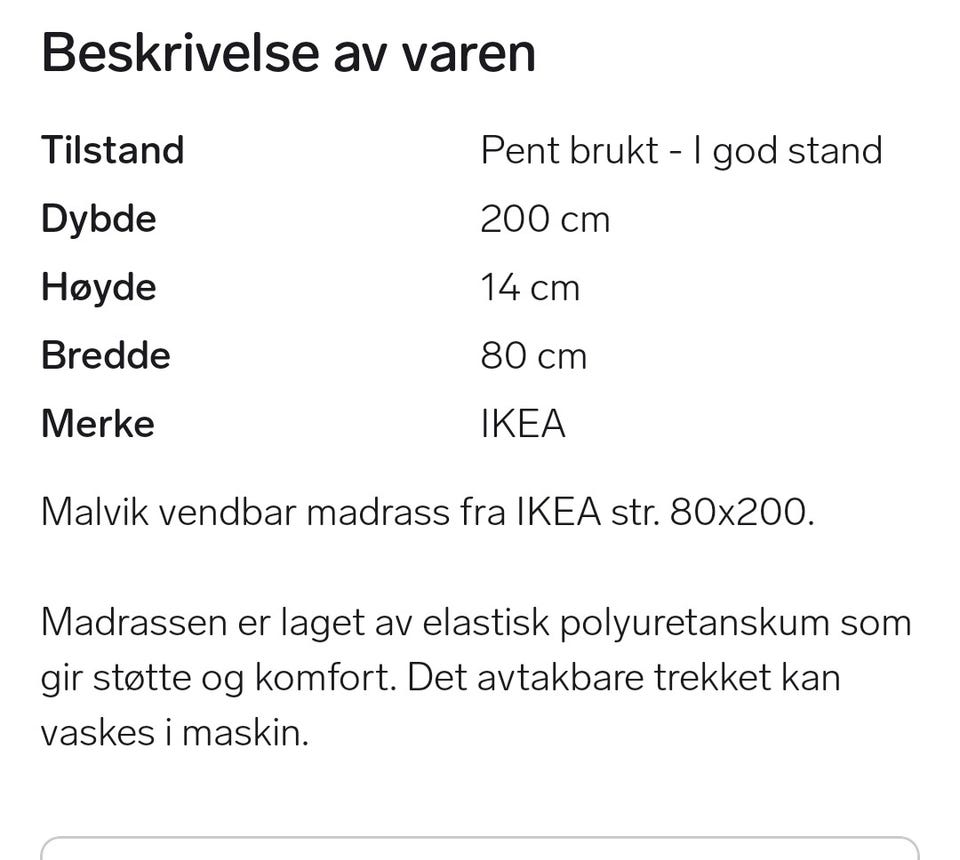Select the Høyde label
The image size is (960, 860).
click(98, 288)
